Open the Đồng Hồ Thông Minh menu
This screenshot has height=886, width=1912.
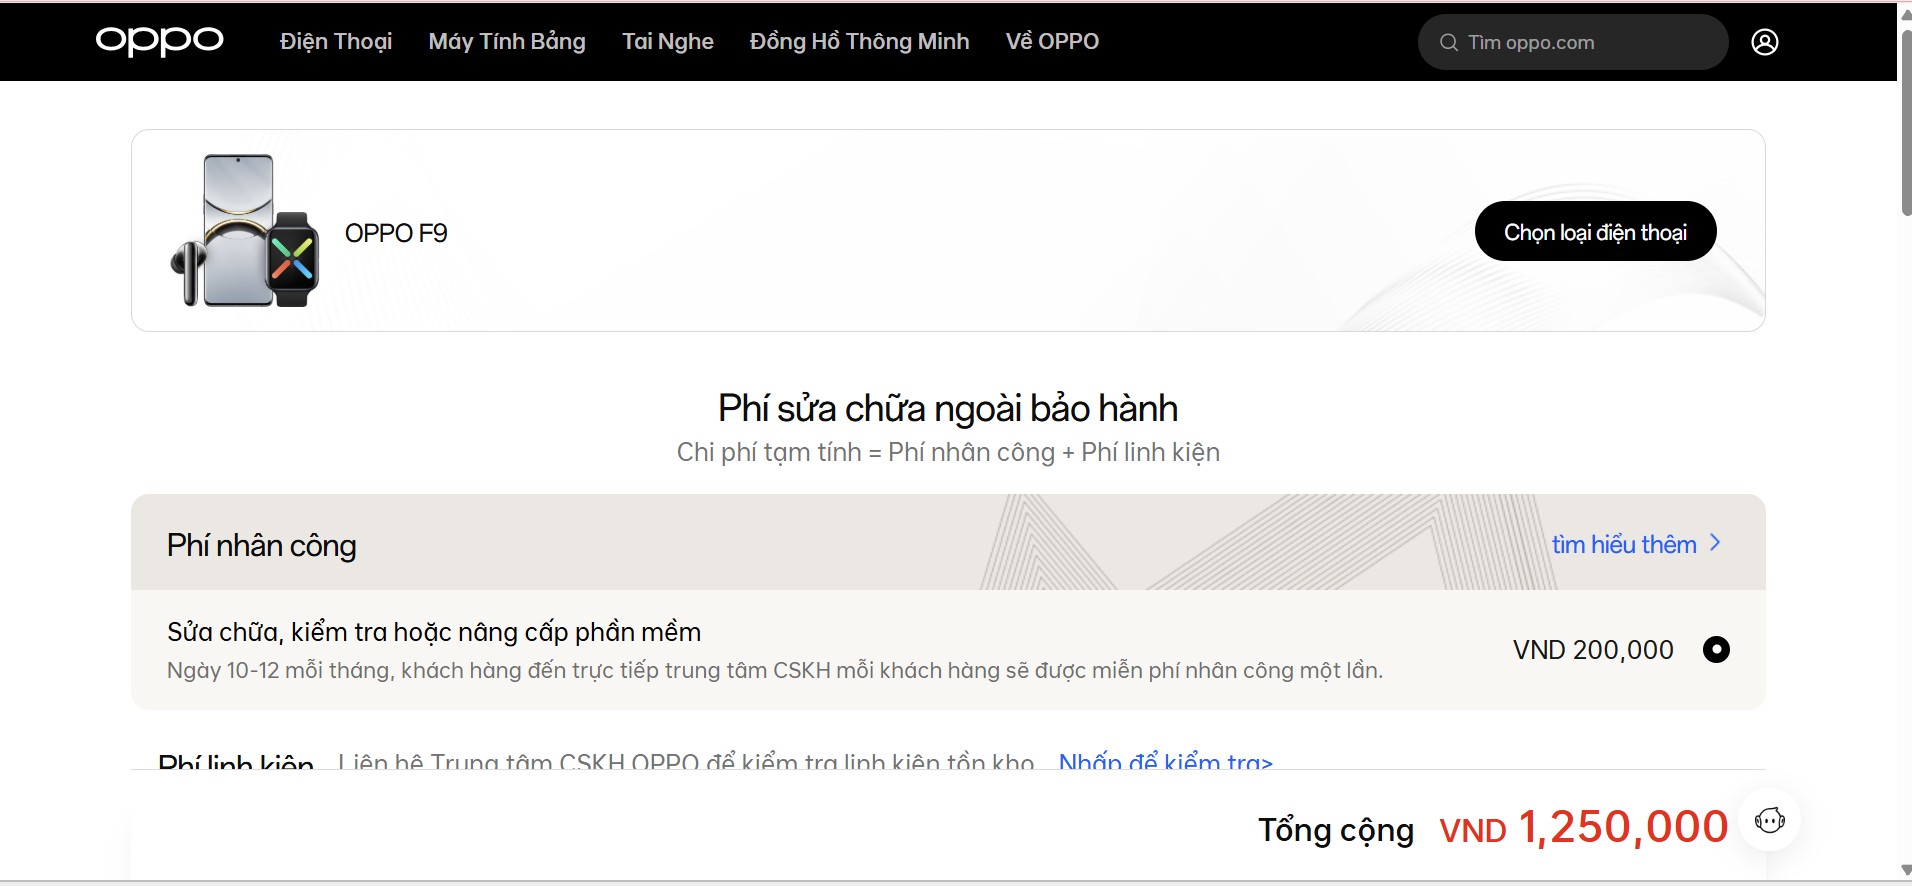click(x=859, y=41)
